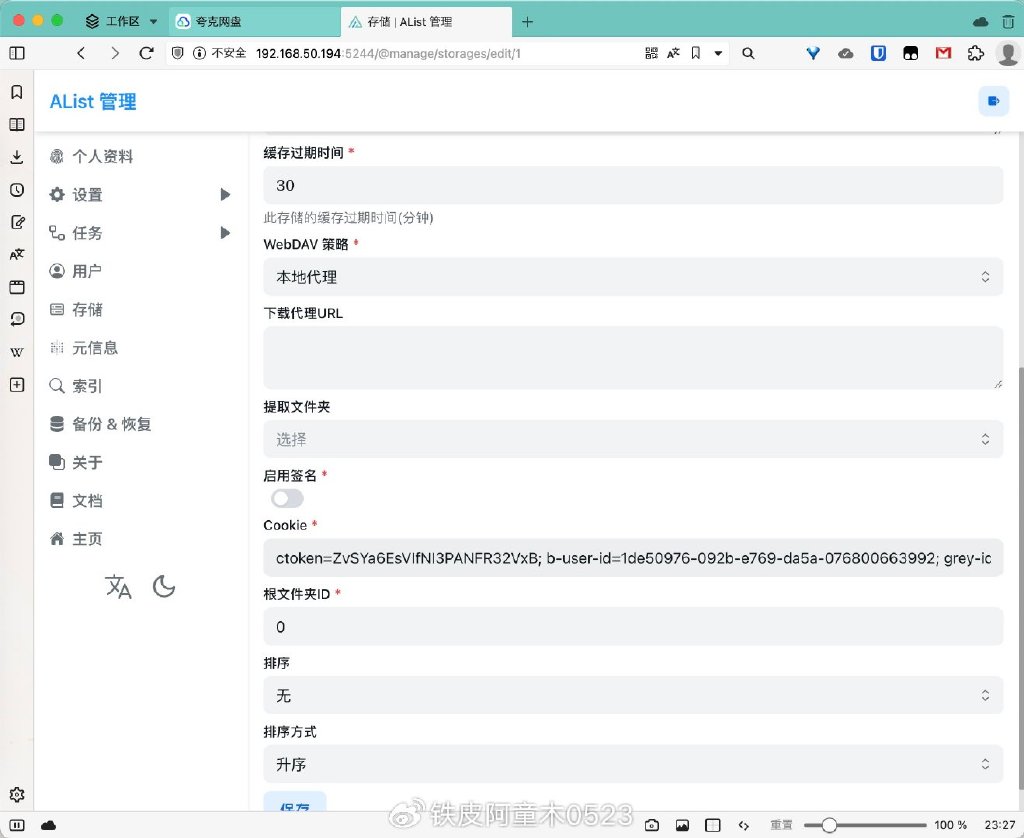
Task: Open the WebDAV 策略 dropdown
Action: tap(632, 276)
